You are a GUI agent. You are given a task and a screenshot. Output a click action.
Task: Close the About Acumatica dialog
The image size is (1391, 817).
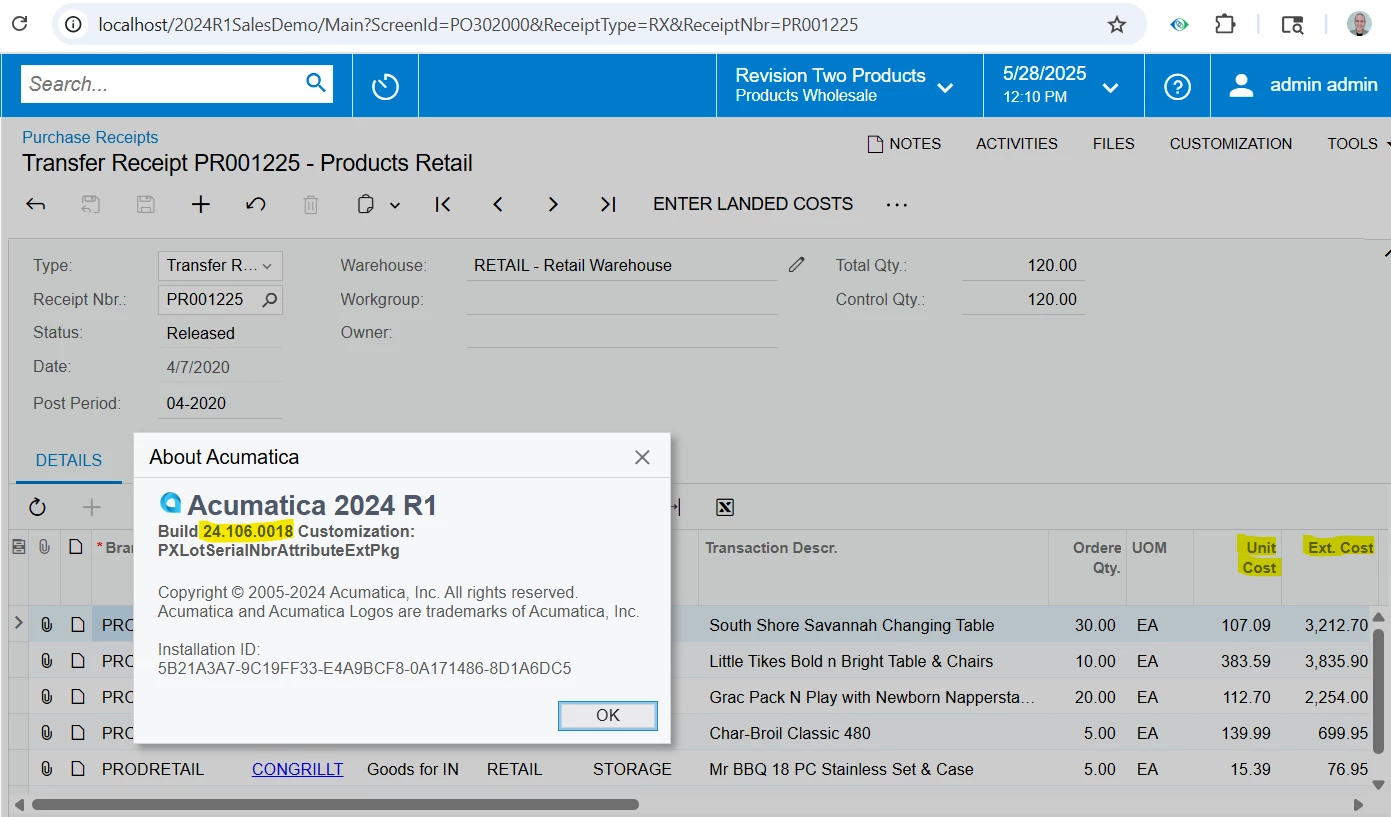[x=642, y=457]
